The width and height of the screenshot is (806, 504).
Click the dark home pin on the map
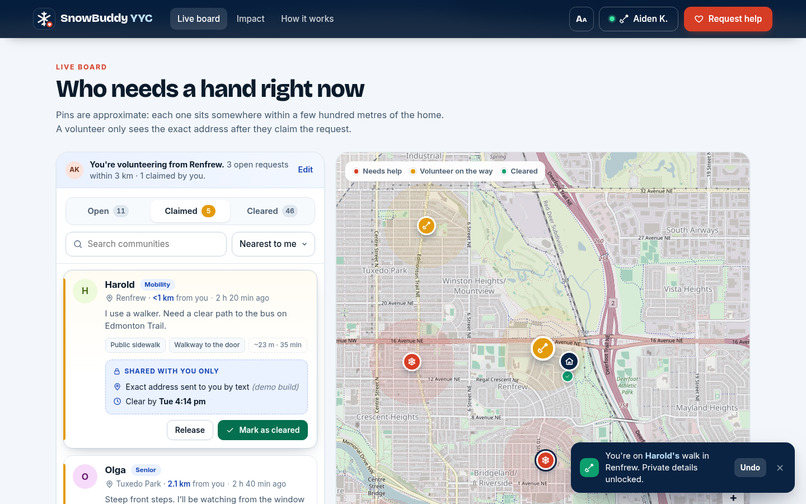tap(569, 361)
